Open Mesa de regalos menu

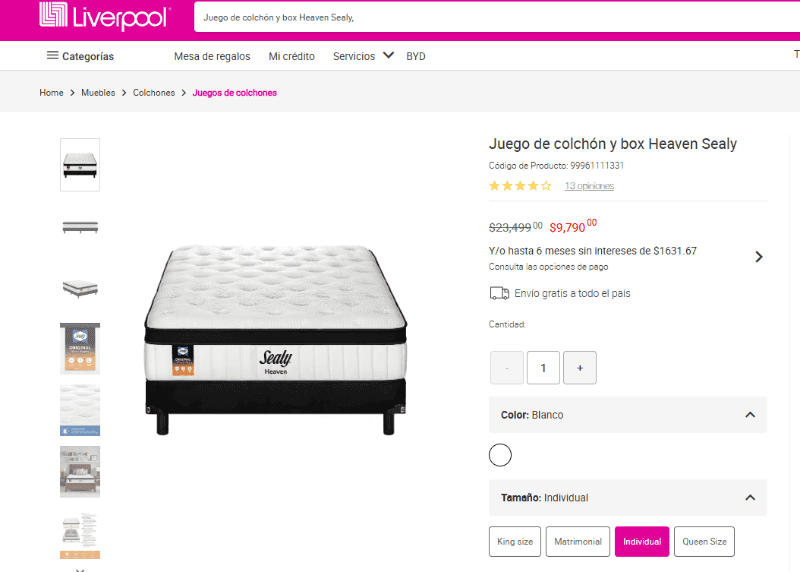(212, 56)
